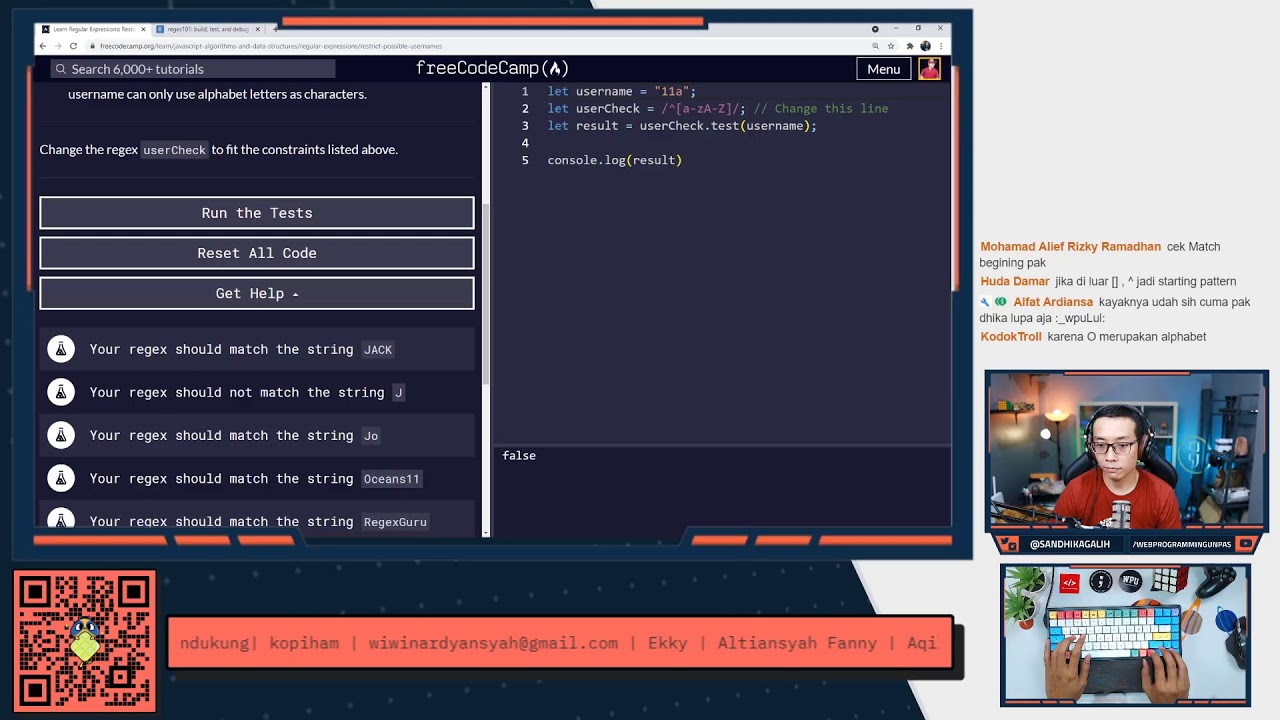Image resolution: width=1280 pixels, height=720 pixels.
Task: Click the wrench badge beside Alfat Ardiansa
Action: click(985, 302)
